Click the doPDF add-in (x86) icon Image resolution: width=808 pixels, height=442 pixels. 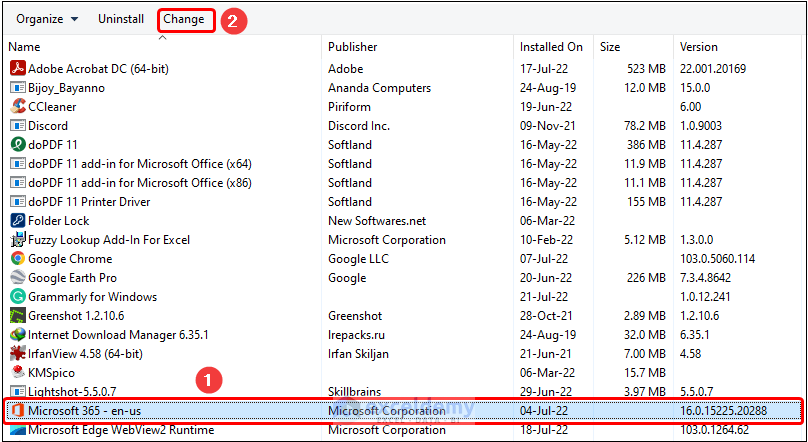pos(18,183)
